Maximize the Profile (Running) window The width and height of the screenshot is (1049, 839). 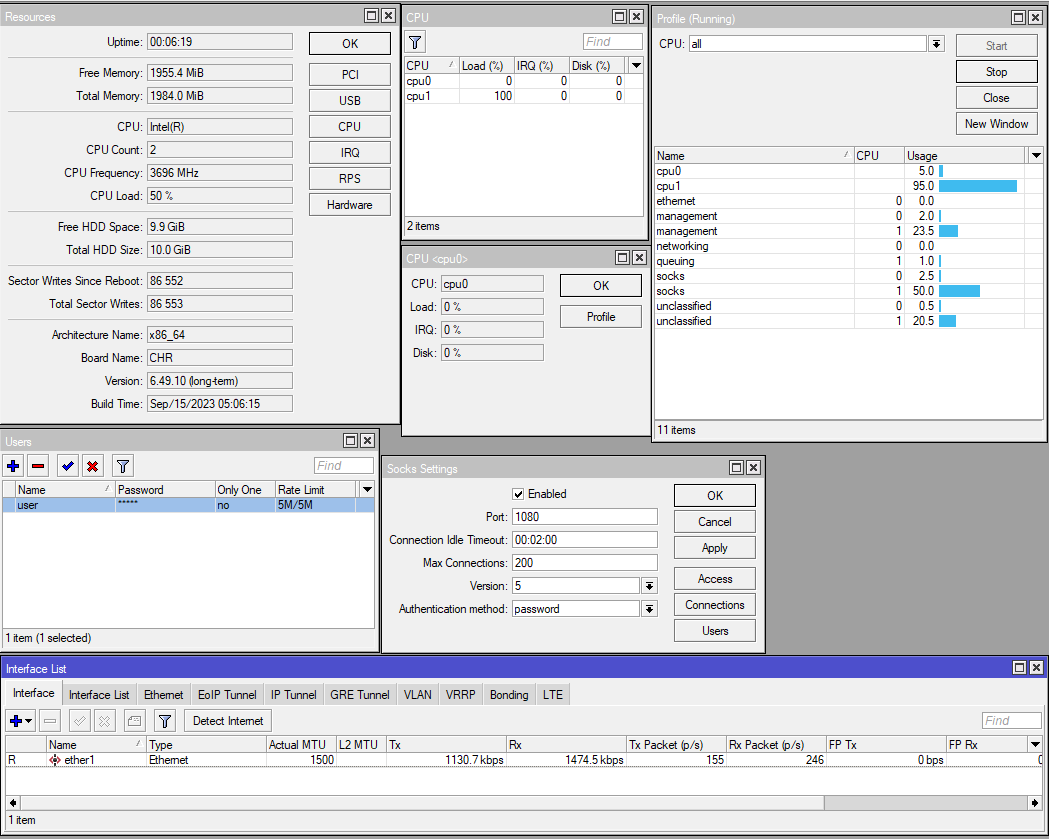tap(1018, 17)
